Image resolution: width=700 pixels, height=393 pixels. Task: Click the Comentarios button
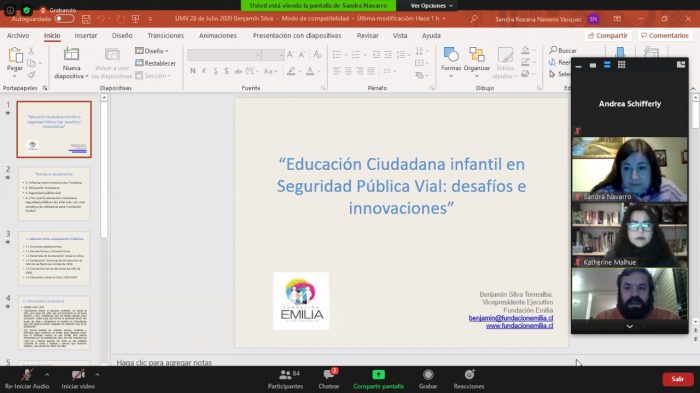[665, 35]
